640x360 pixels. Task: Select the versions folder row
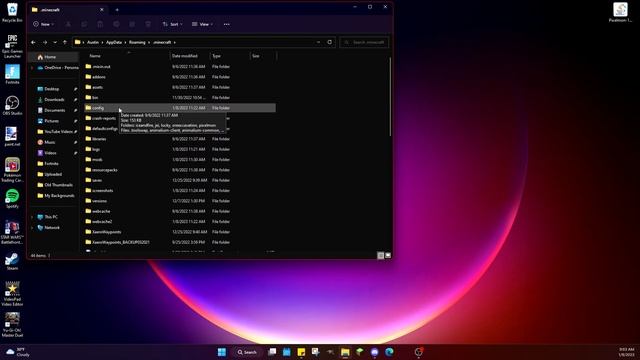180,201
